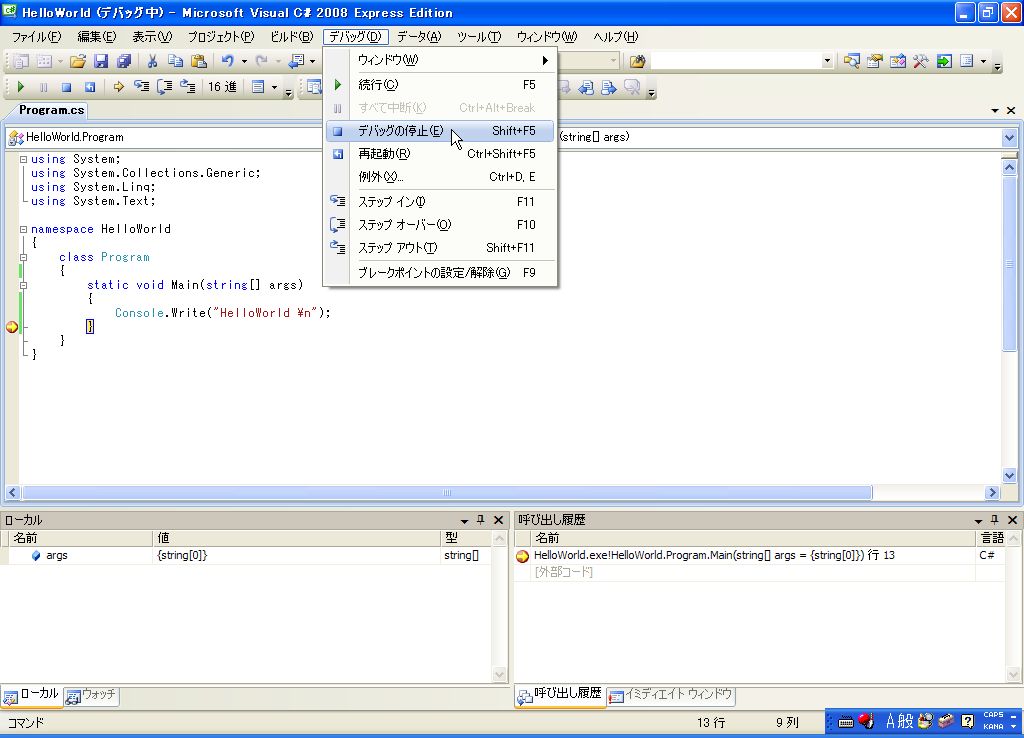Switch to ウォッチ tab
Viewport: 1024px width, 738px height.
pyautogui.click(x=91, y=695)
